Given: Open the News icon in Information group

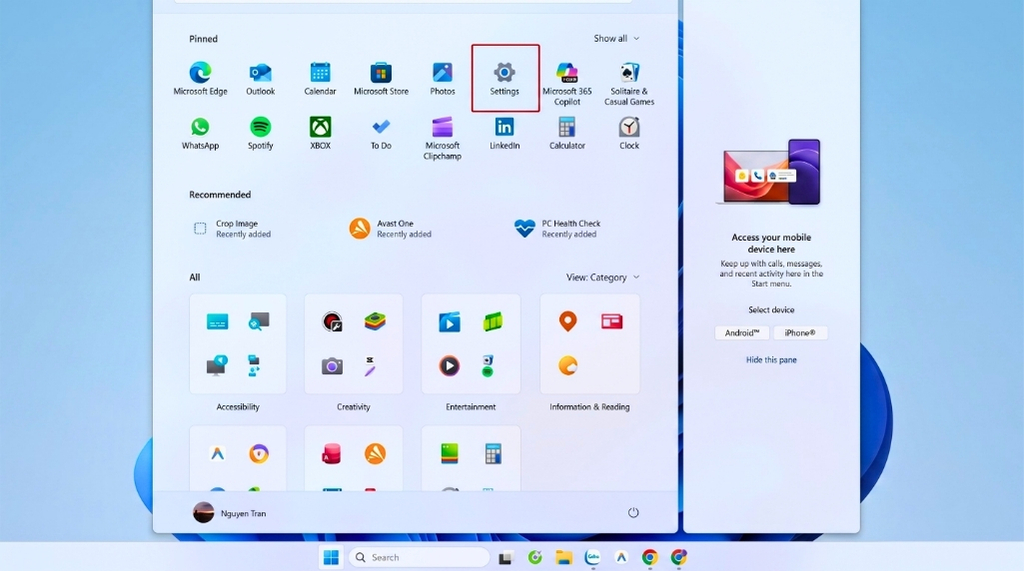Looking at the screenshot, I should pos(612,321).
